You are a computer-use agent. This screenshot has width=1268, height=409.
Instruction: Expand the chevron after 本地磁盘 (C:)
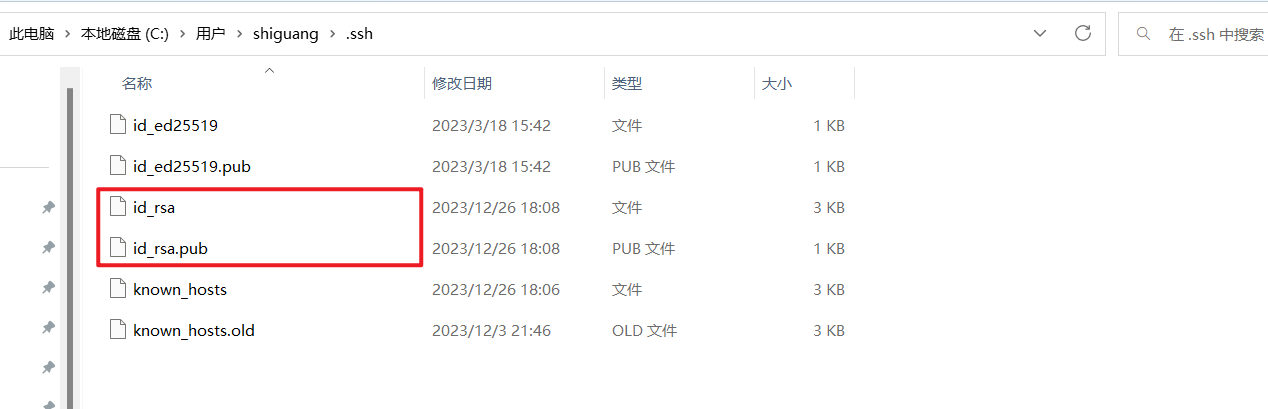pos(182,34)
